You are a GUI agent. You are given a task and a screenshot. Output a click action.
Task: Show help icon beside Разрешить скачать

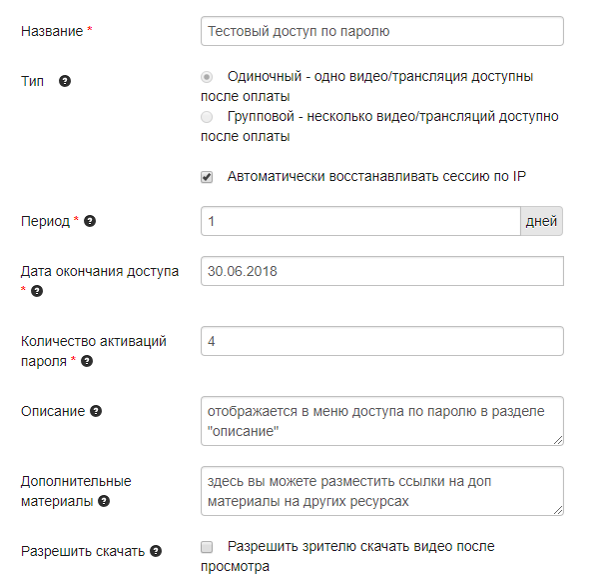[x=156, y=551]
